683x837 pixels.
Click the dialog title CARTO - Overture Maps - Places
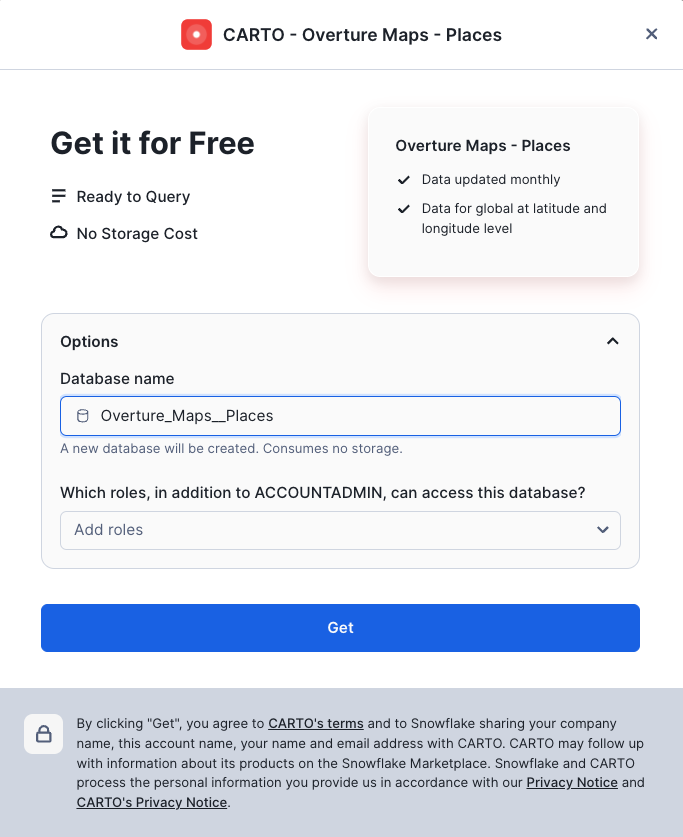pos(362,35)
